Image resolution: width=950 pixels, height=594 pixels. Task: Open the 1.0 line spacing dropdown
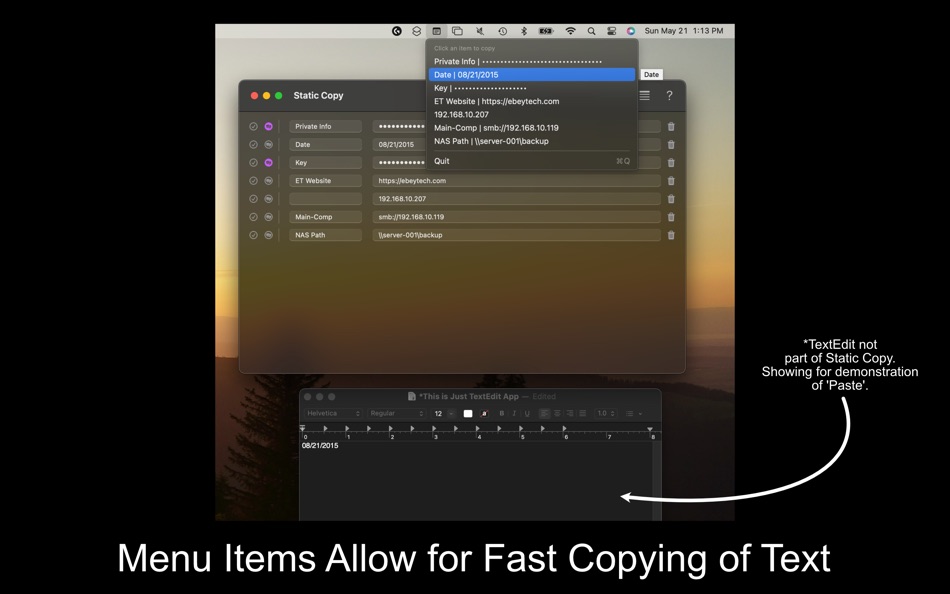(x=606, y=413)
